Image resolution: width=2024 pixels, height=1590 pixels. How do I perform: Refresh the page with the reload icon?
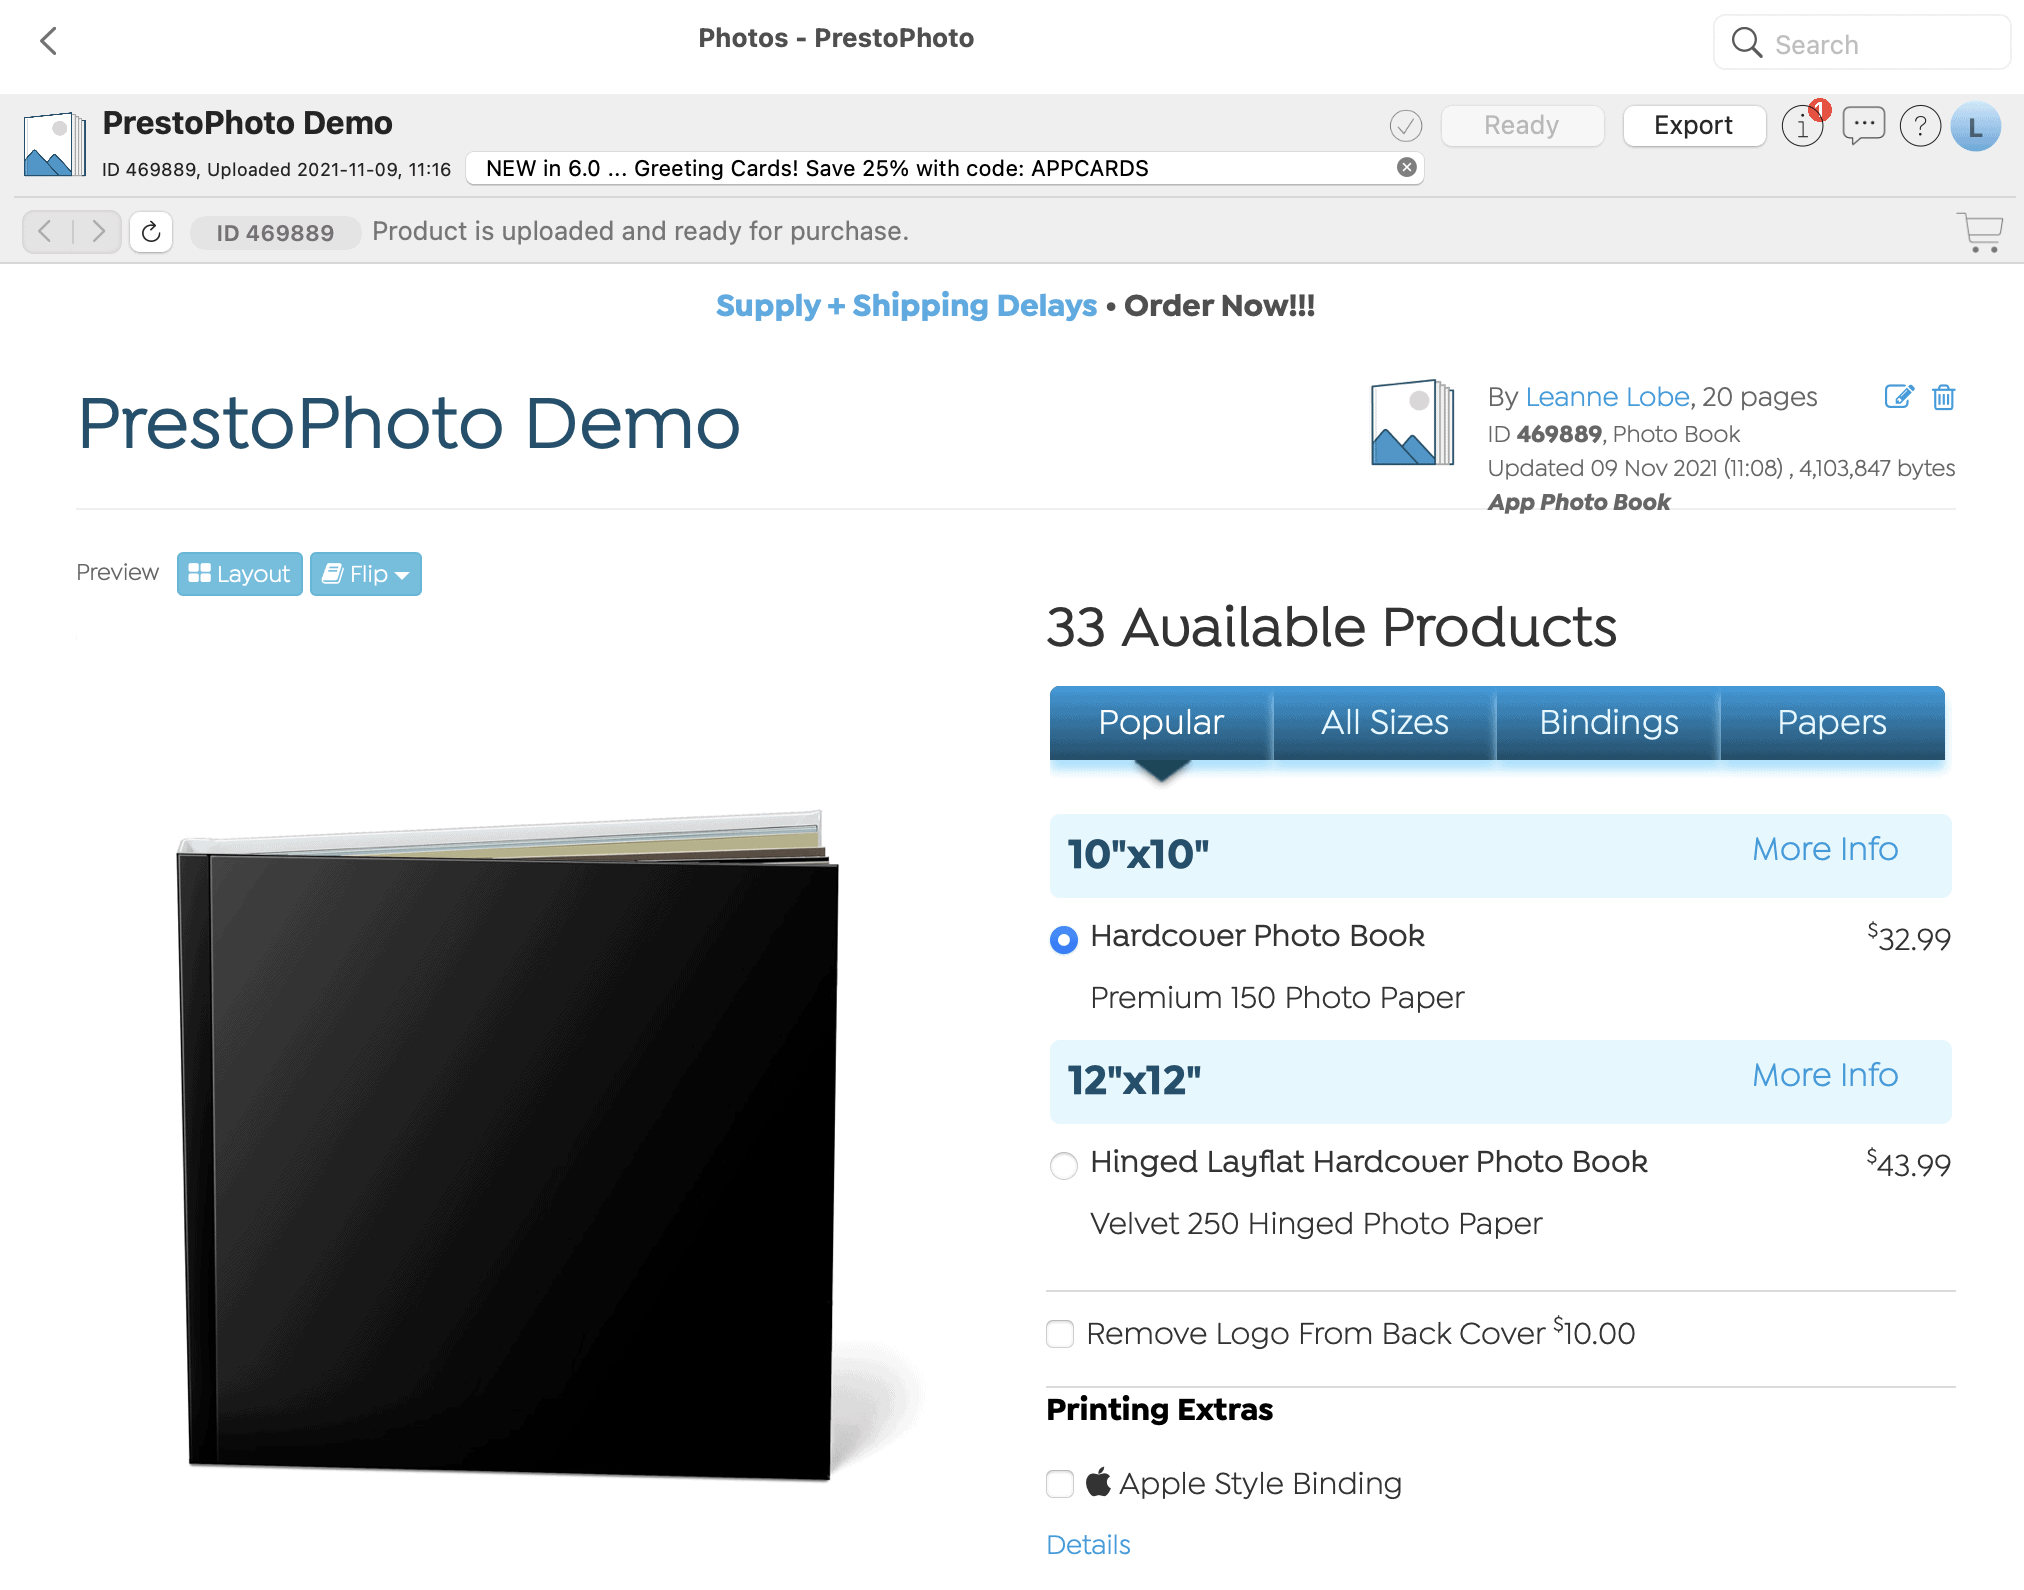click(x=150, y=231)
